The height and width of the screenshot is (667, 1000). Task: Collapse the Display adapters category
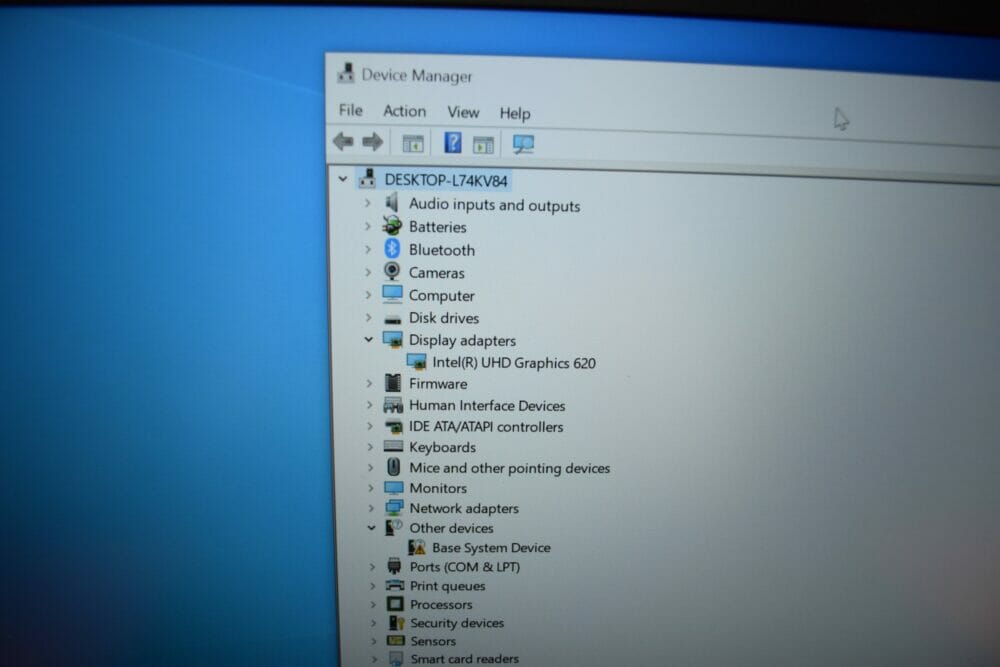369,339
